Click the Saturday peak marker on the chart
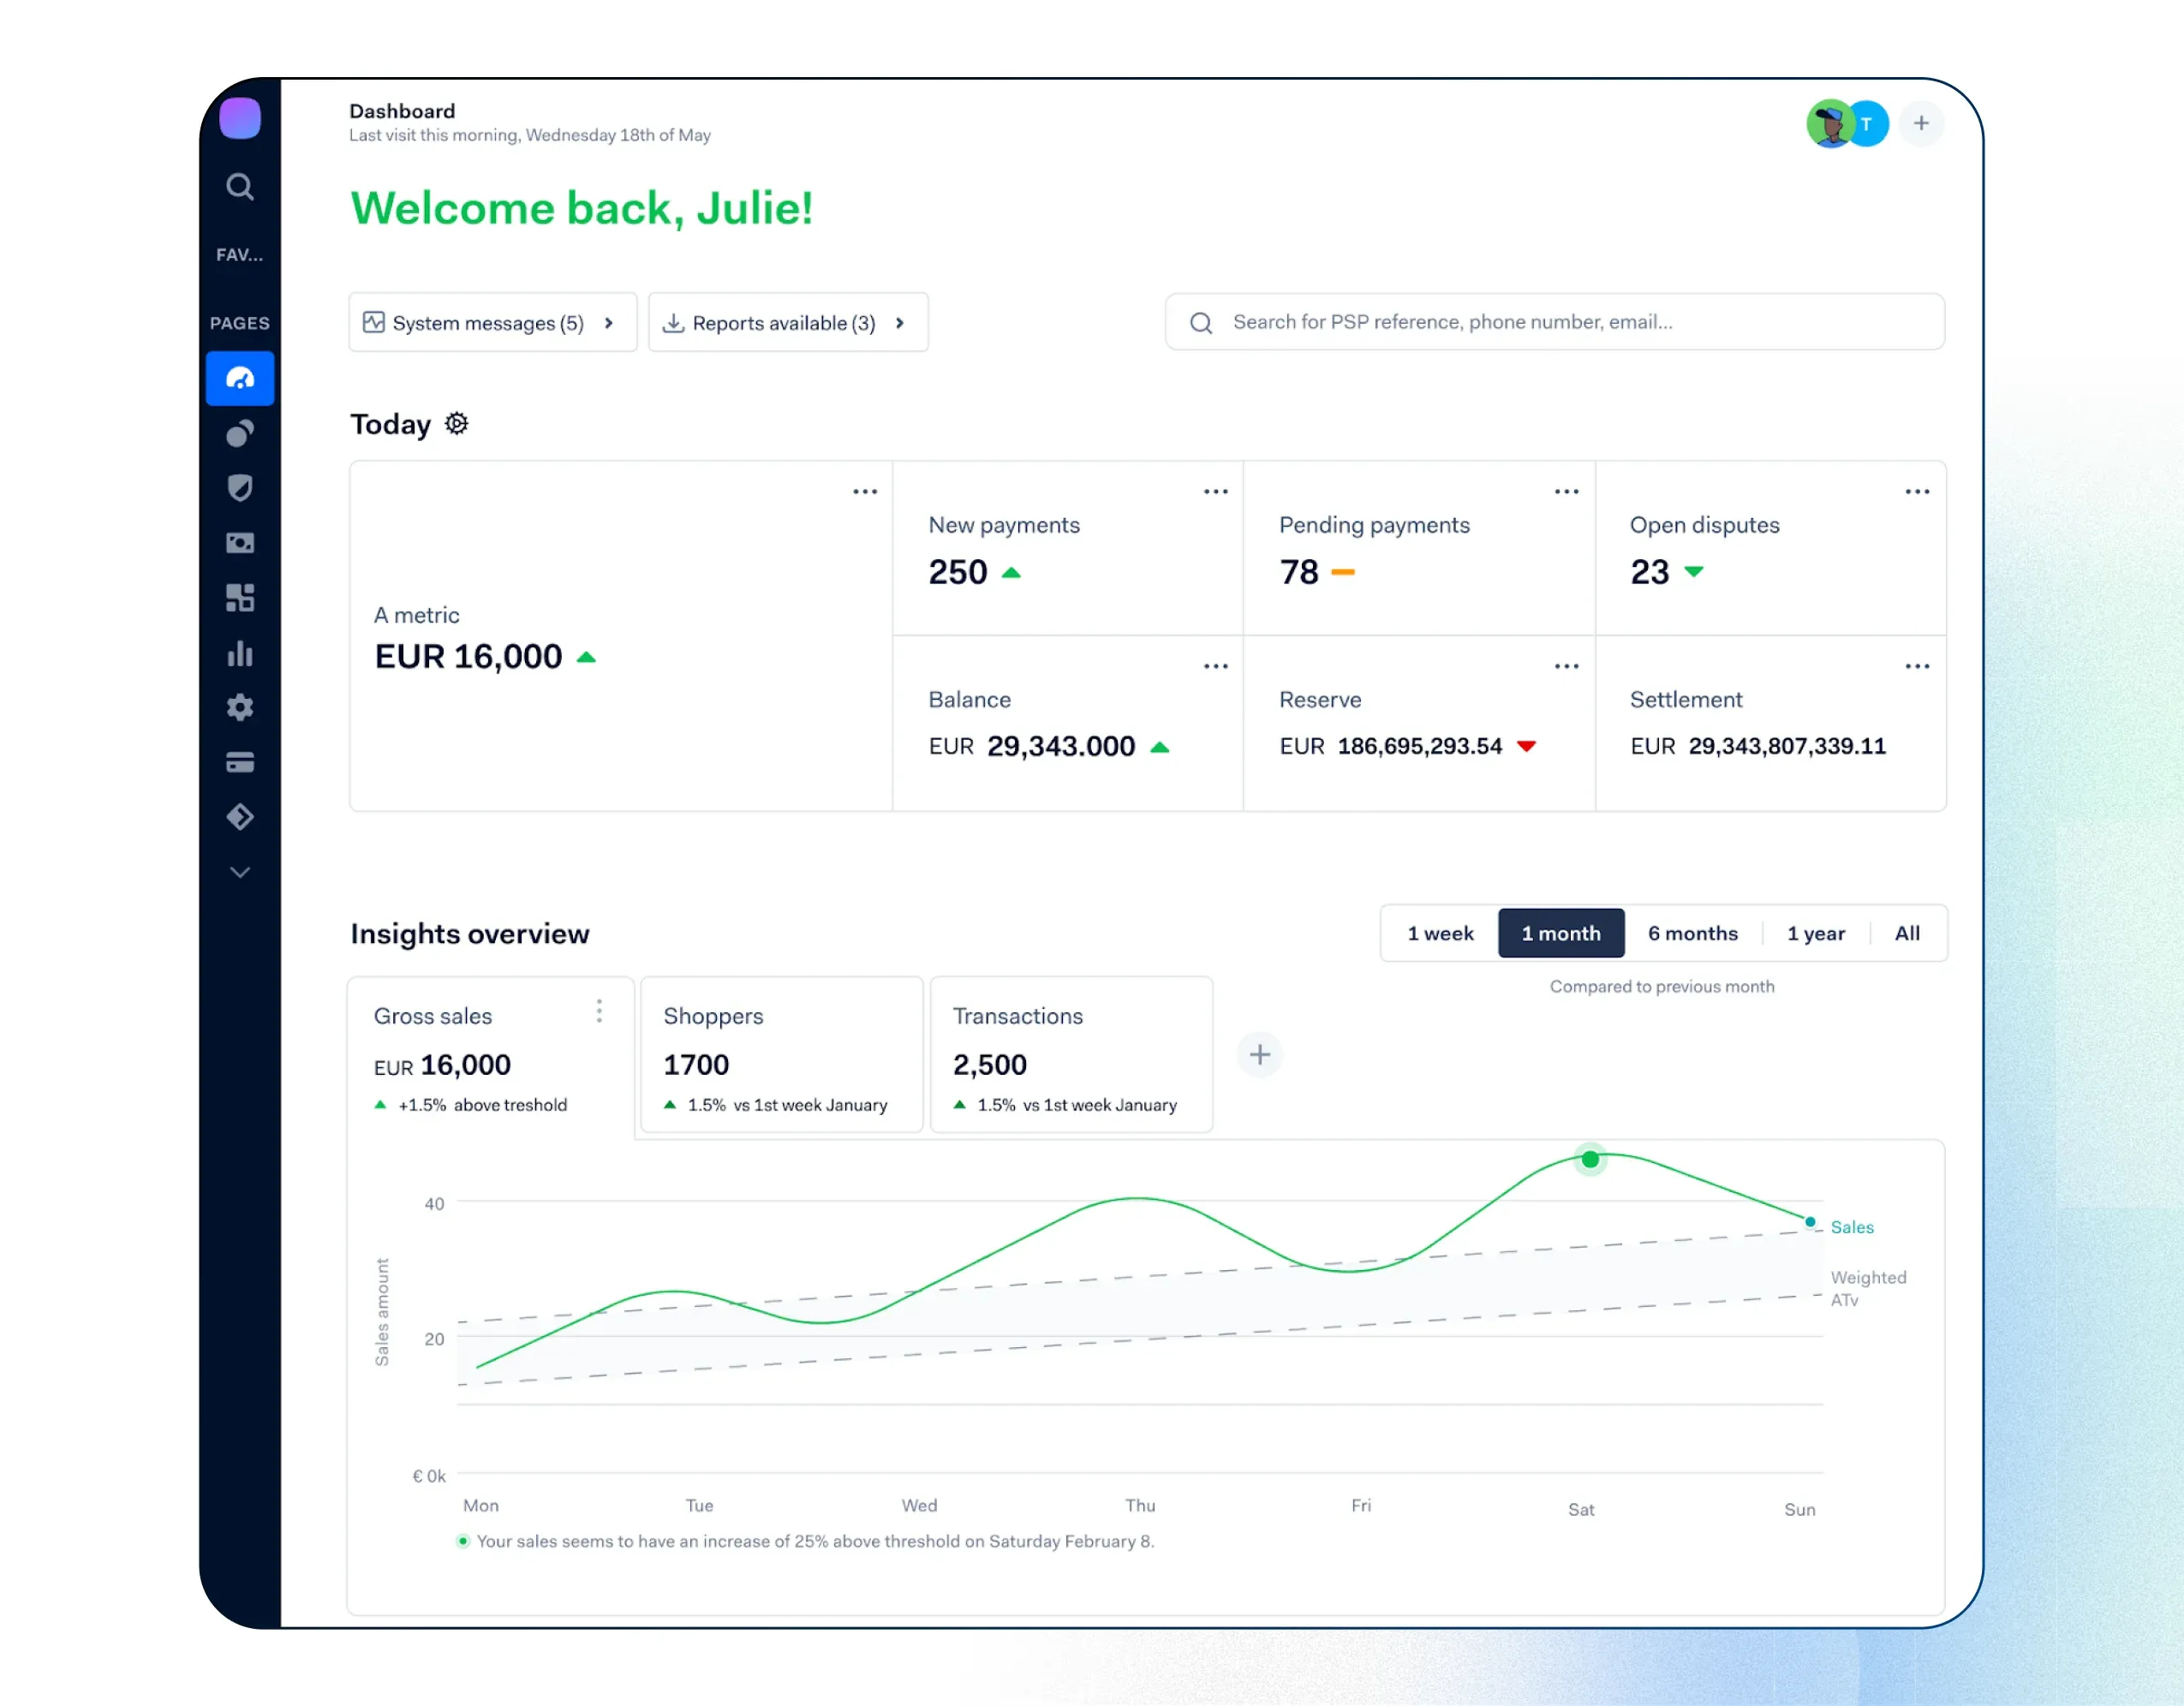Image resolution: width=2184 pixels, height=1706 pixels. click(x=1590, y=1160)
